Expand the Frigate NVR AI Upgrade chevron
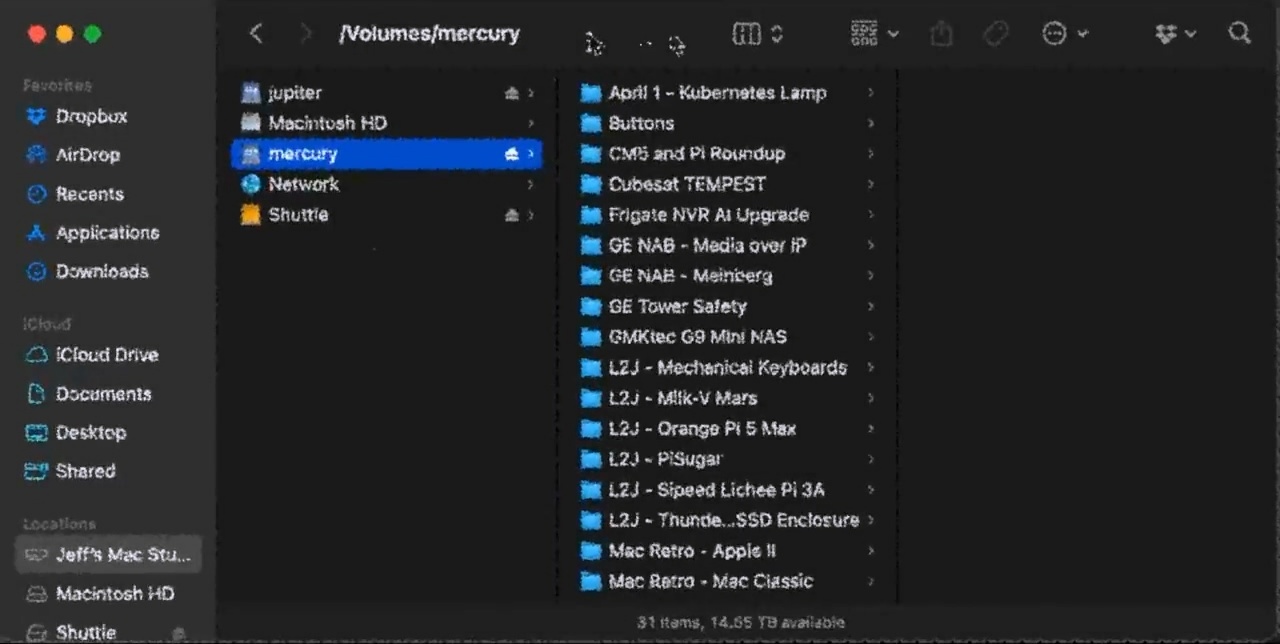The width and height of the screenshot is (1280, 644). point(871,215)
